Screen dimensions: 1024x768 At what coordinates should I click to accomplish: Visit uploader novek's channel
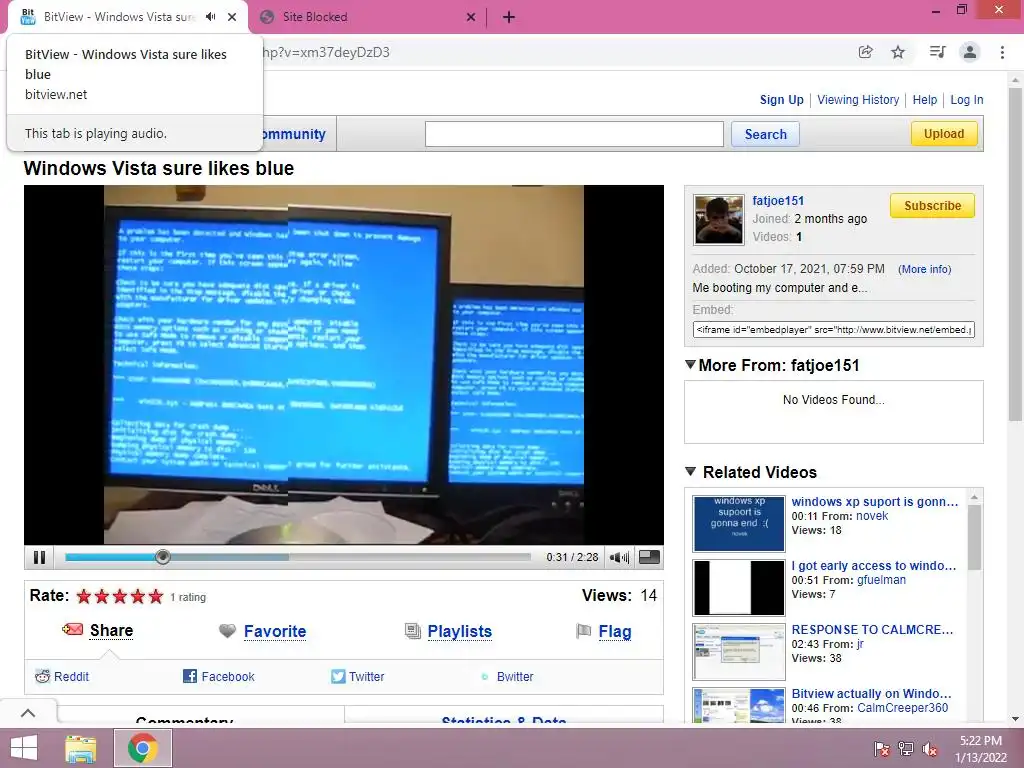[872, 516]
